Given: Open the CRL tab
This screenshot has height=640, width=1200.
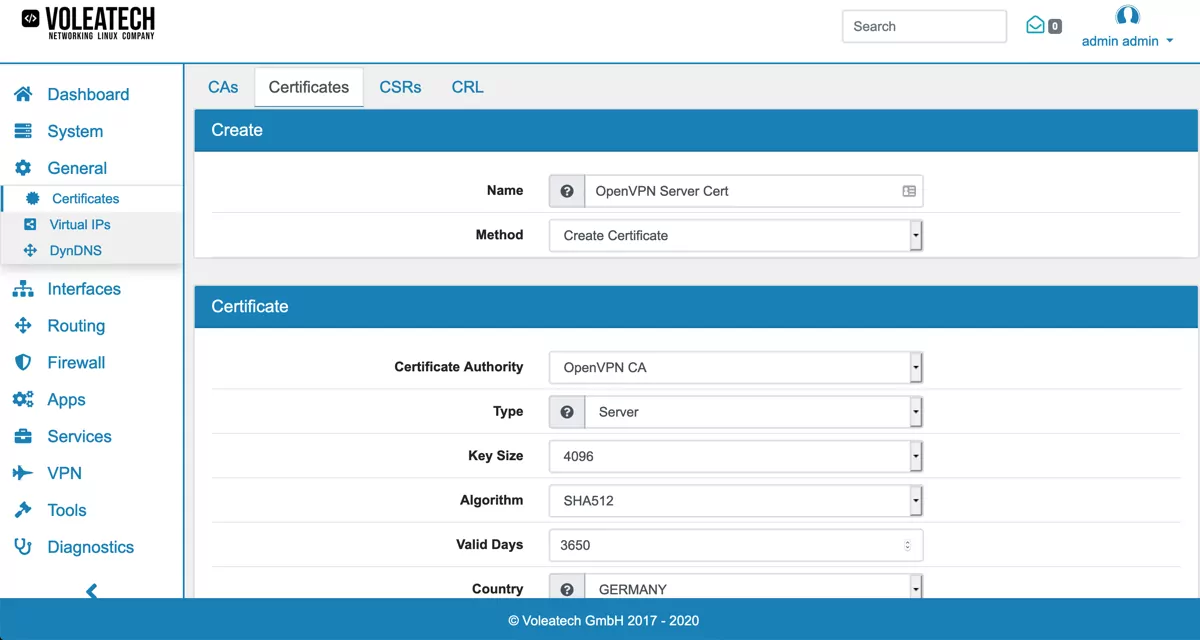Looking at the screenshot, I should [467, 87].
